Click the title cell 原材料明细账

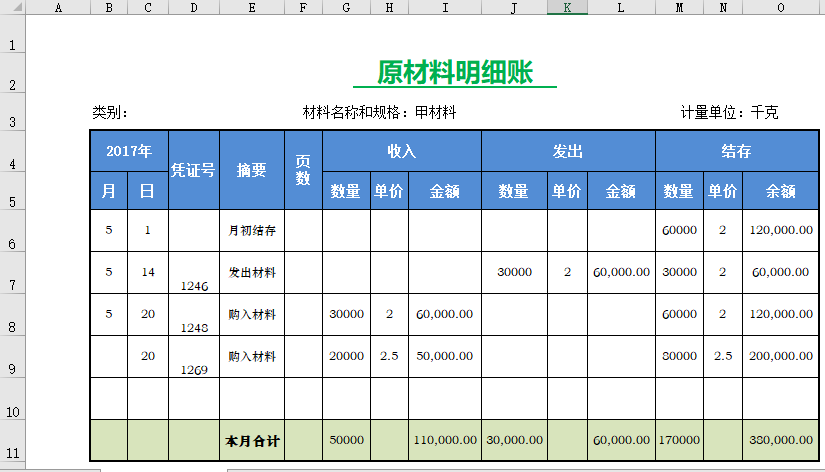coord(455,72)
